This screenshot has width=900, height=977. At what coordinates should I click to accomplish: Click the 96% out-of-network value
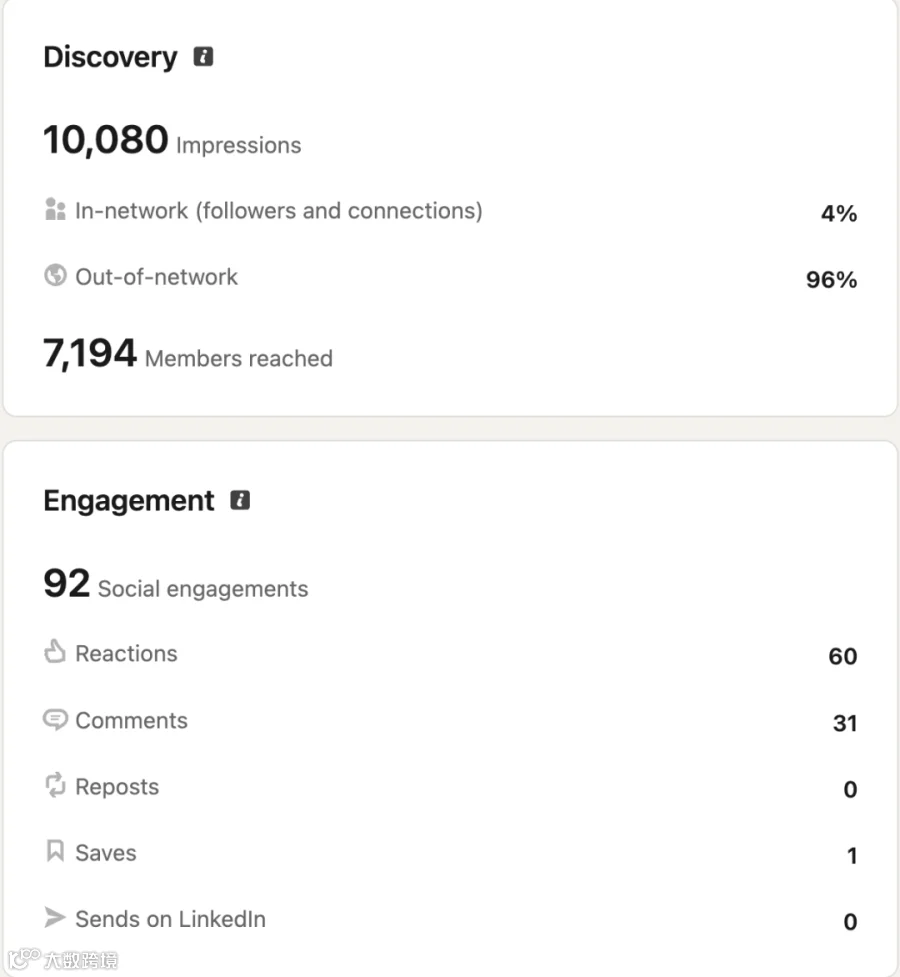[x=831, y=279]
